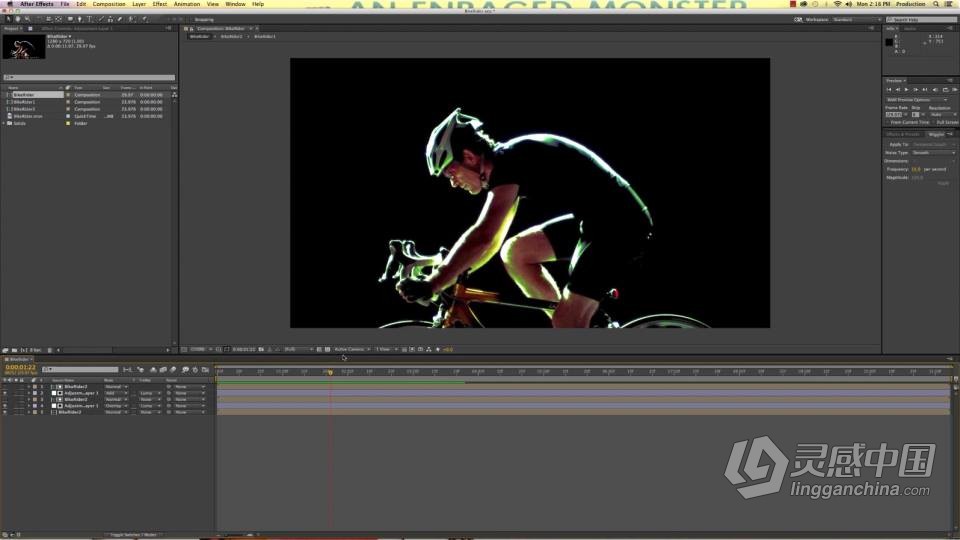Select the Zoom magnifier tool
The width and height of the screenshot is (960, 540).
coord(28,19)
